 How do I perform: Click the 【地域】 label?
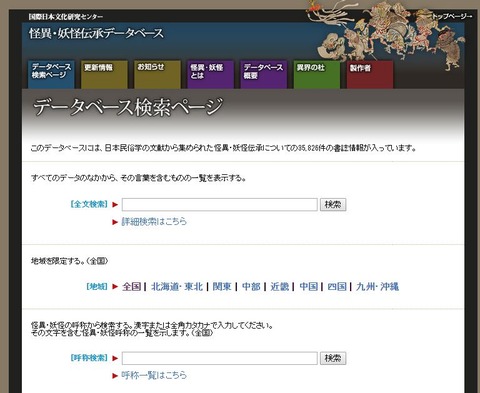click(97, 286)
